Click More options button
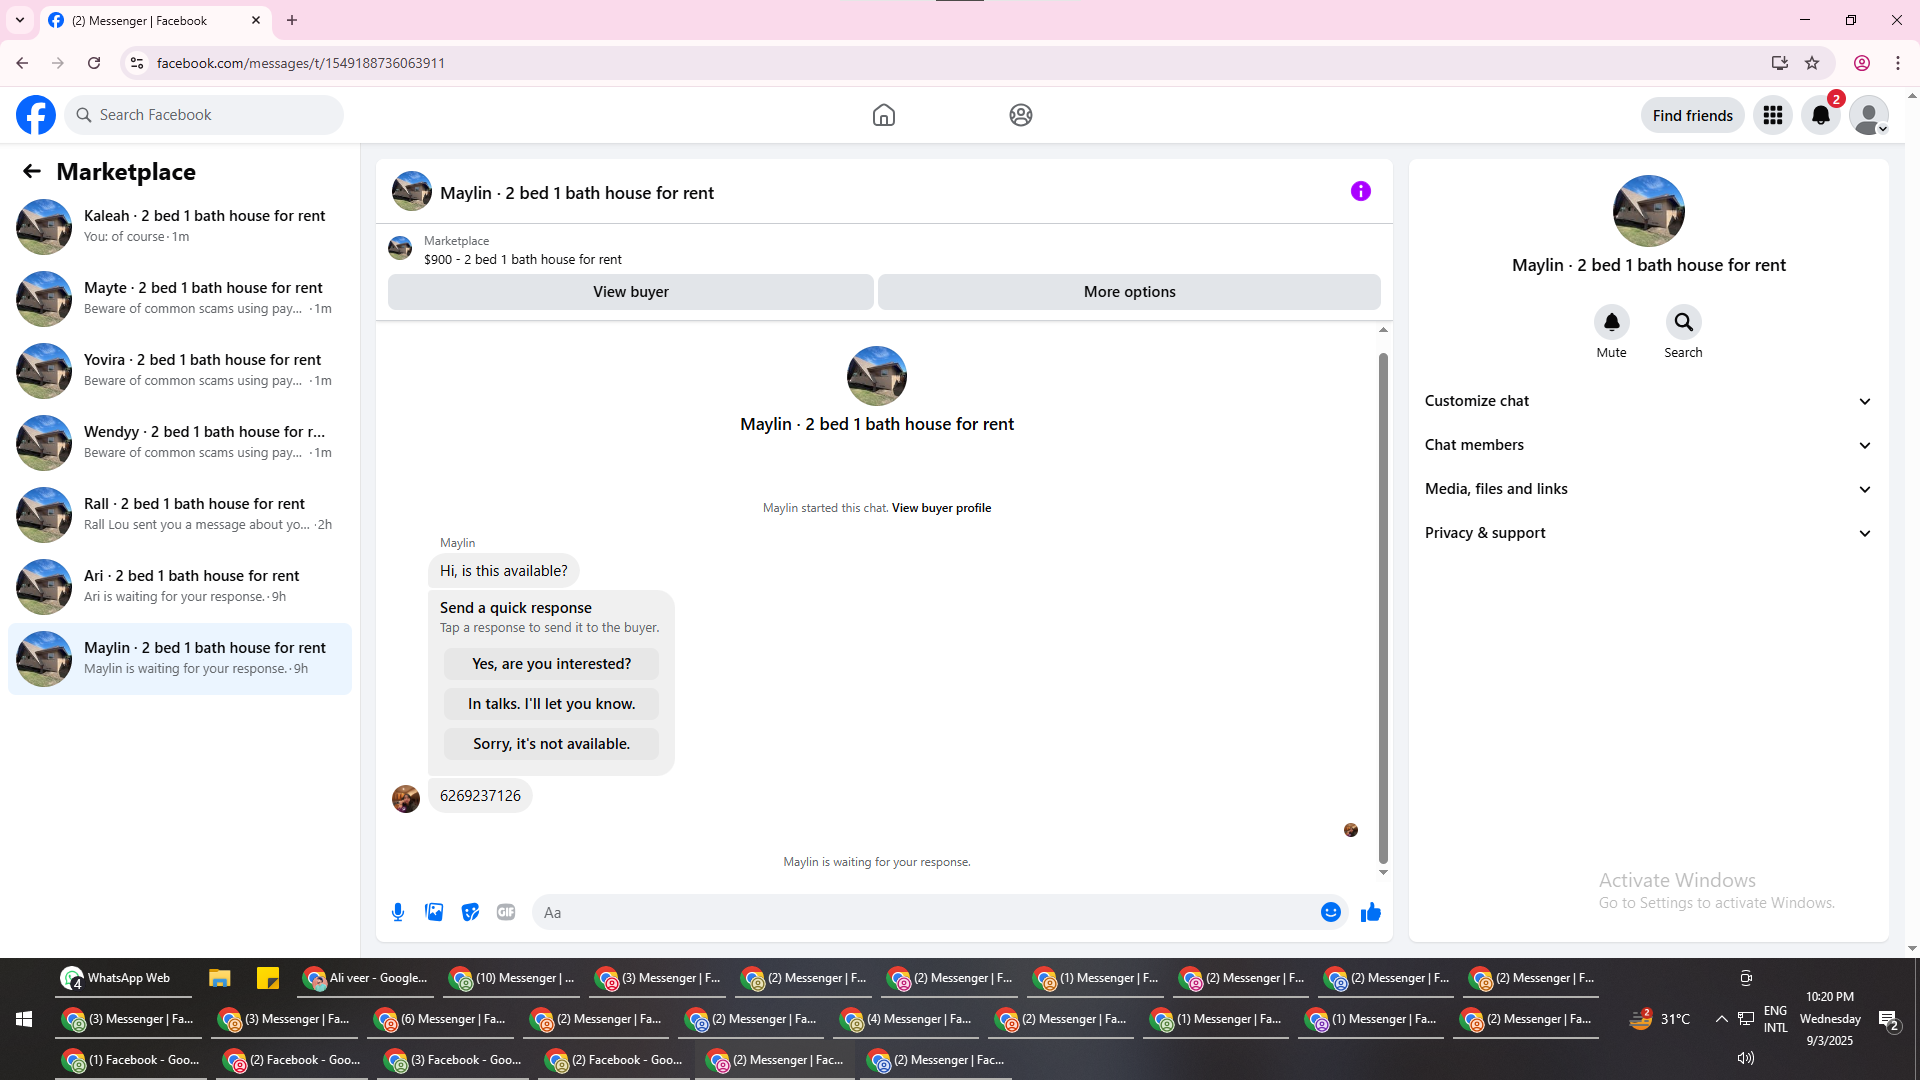The width and height of the screenshot is (1920, 1080). [x=1130, y=292]
